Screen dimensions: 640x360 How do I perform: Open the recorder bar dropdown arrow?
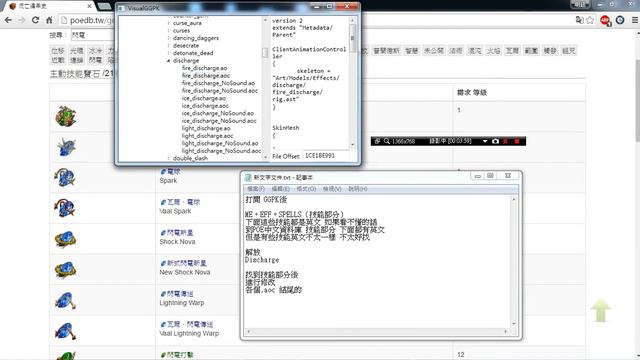point(485,141)
